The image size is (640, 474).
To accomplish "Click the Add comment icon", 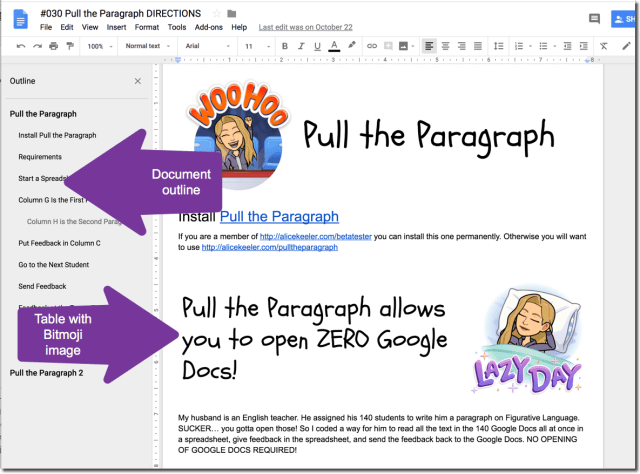I will [x=388, y=46].
